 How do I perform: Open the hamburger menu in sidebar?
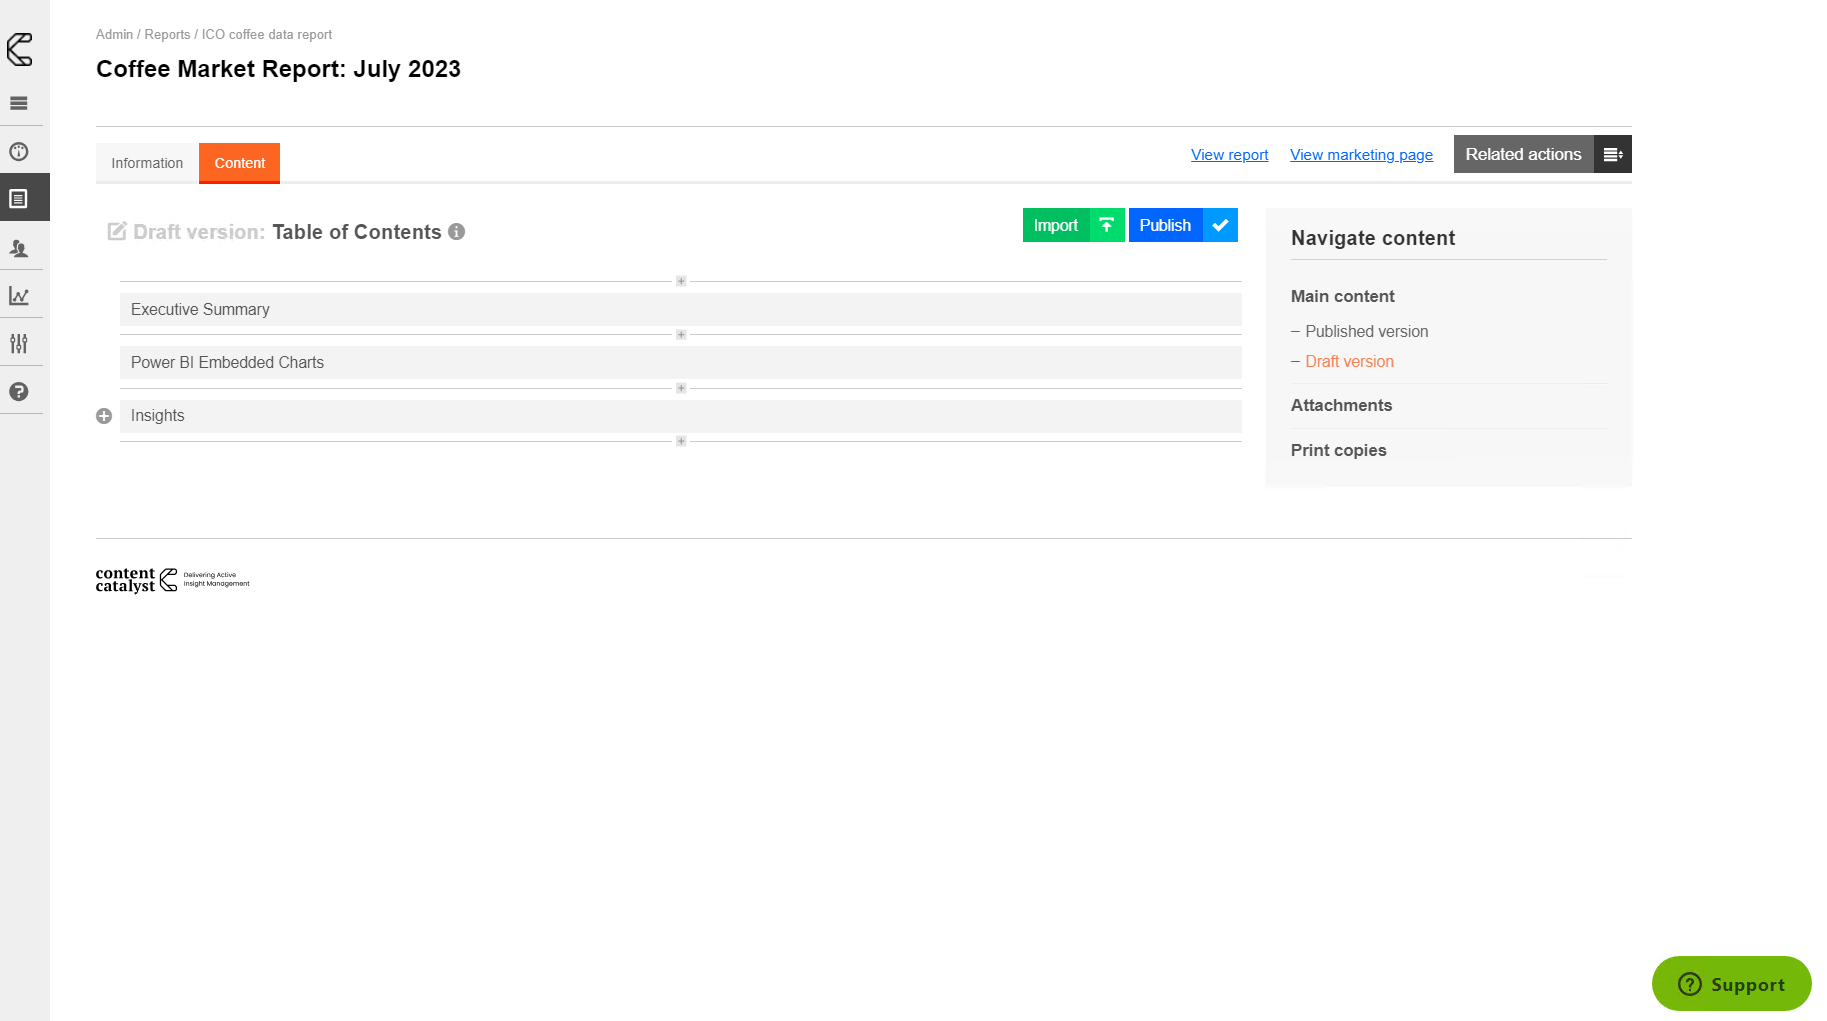[x=19, y=103]
